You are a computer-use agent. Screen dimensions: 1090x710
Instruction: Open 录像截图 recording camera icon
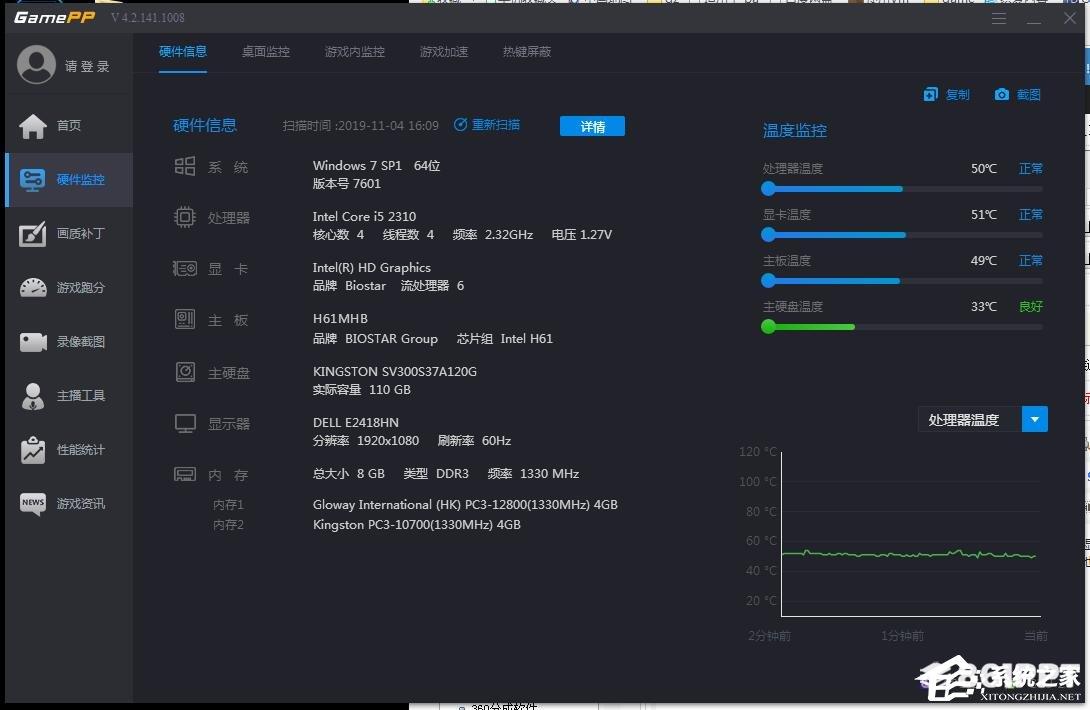[33, 341]
